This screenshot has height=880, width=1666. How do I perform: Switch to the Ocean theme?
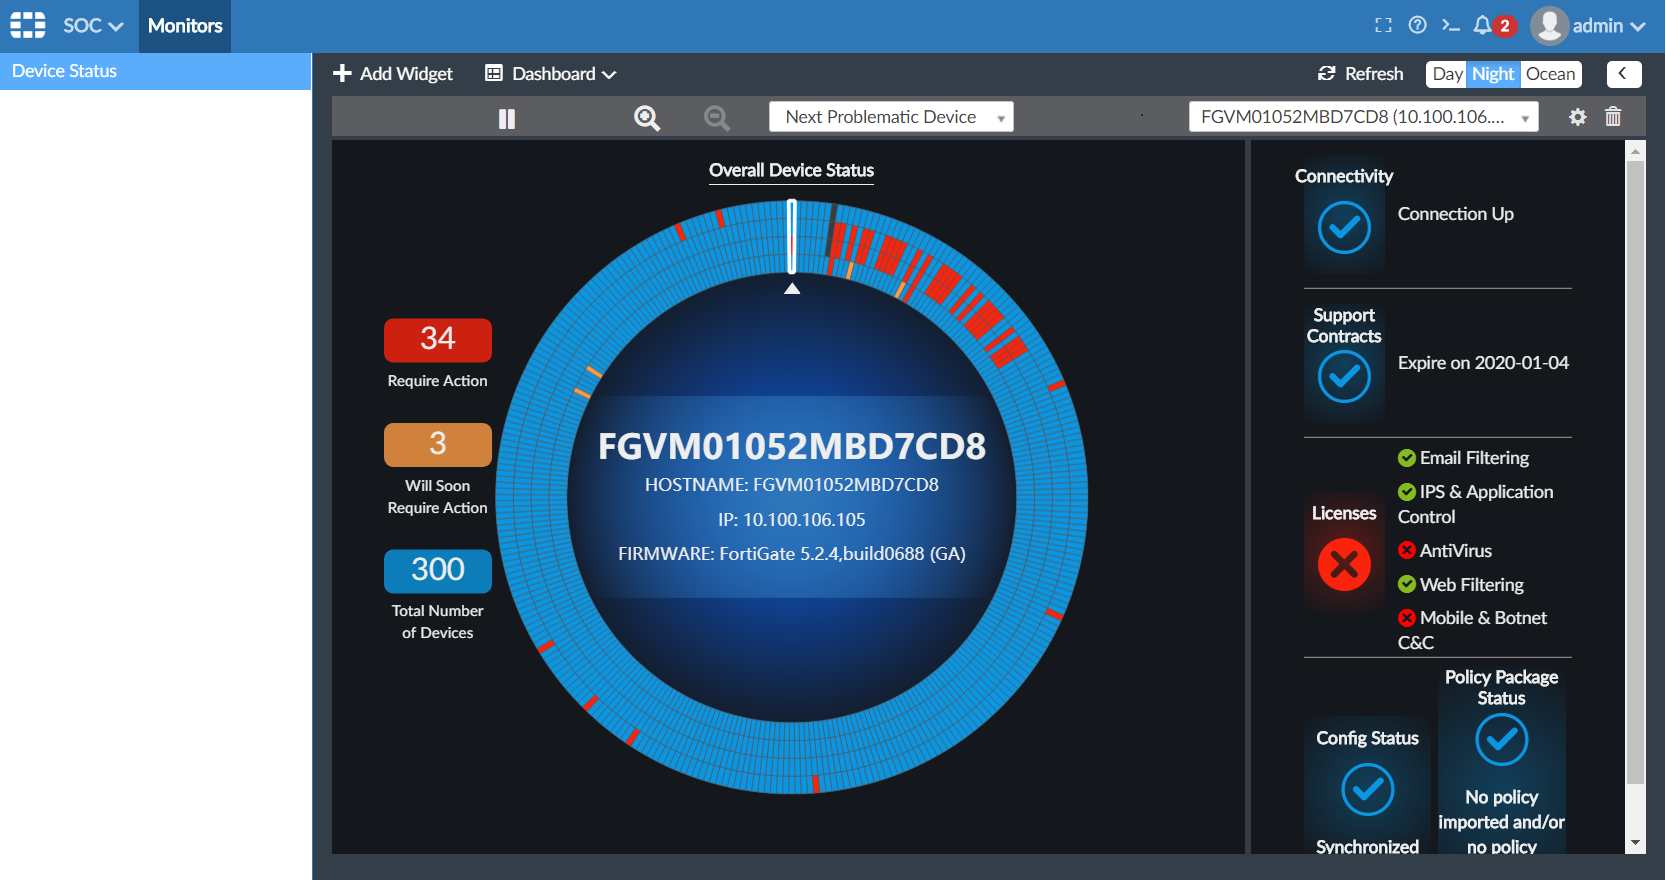point(1551,74)
